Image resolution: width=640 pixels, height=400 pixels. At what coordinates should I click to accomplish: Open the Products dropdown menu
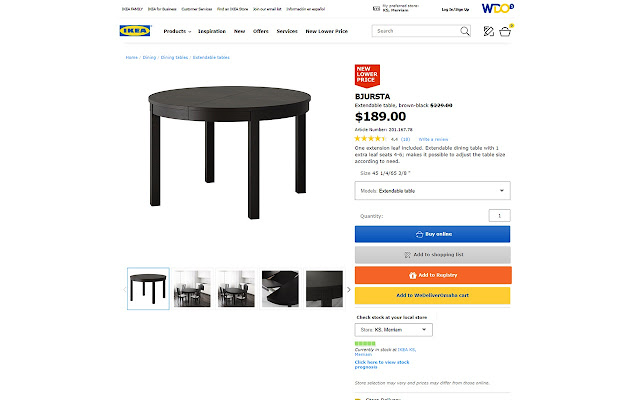coord(177,31)
